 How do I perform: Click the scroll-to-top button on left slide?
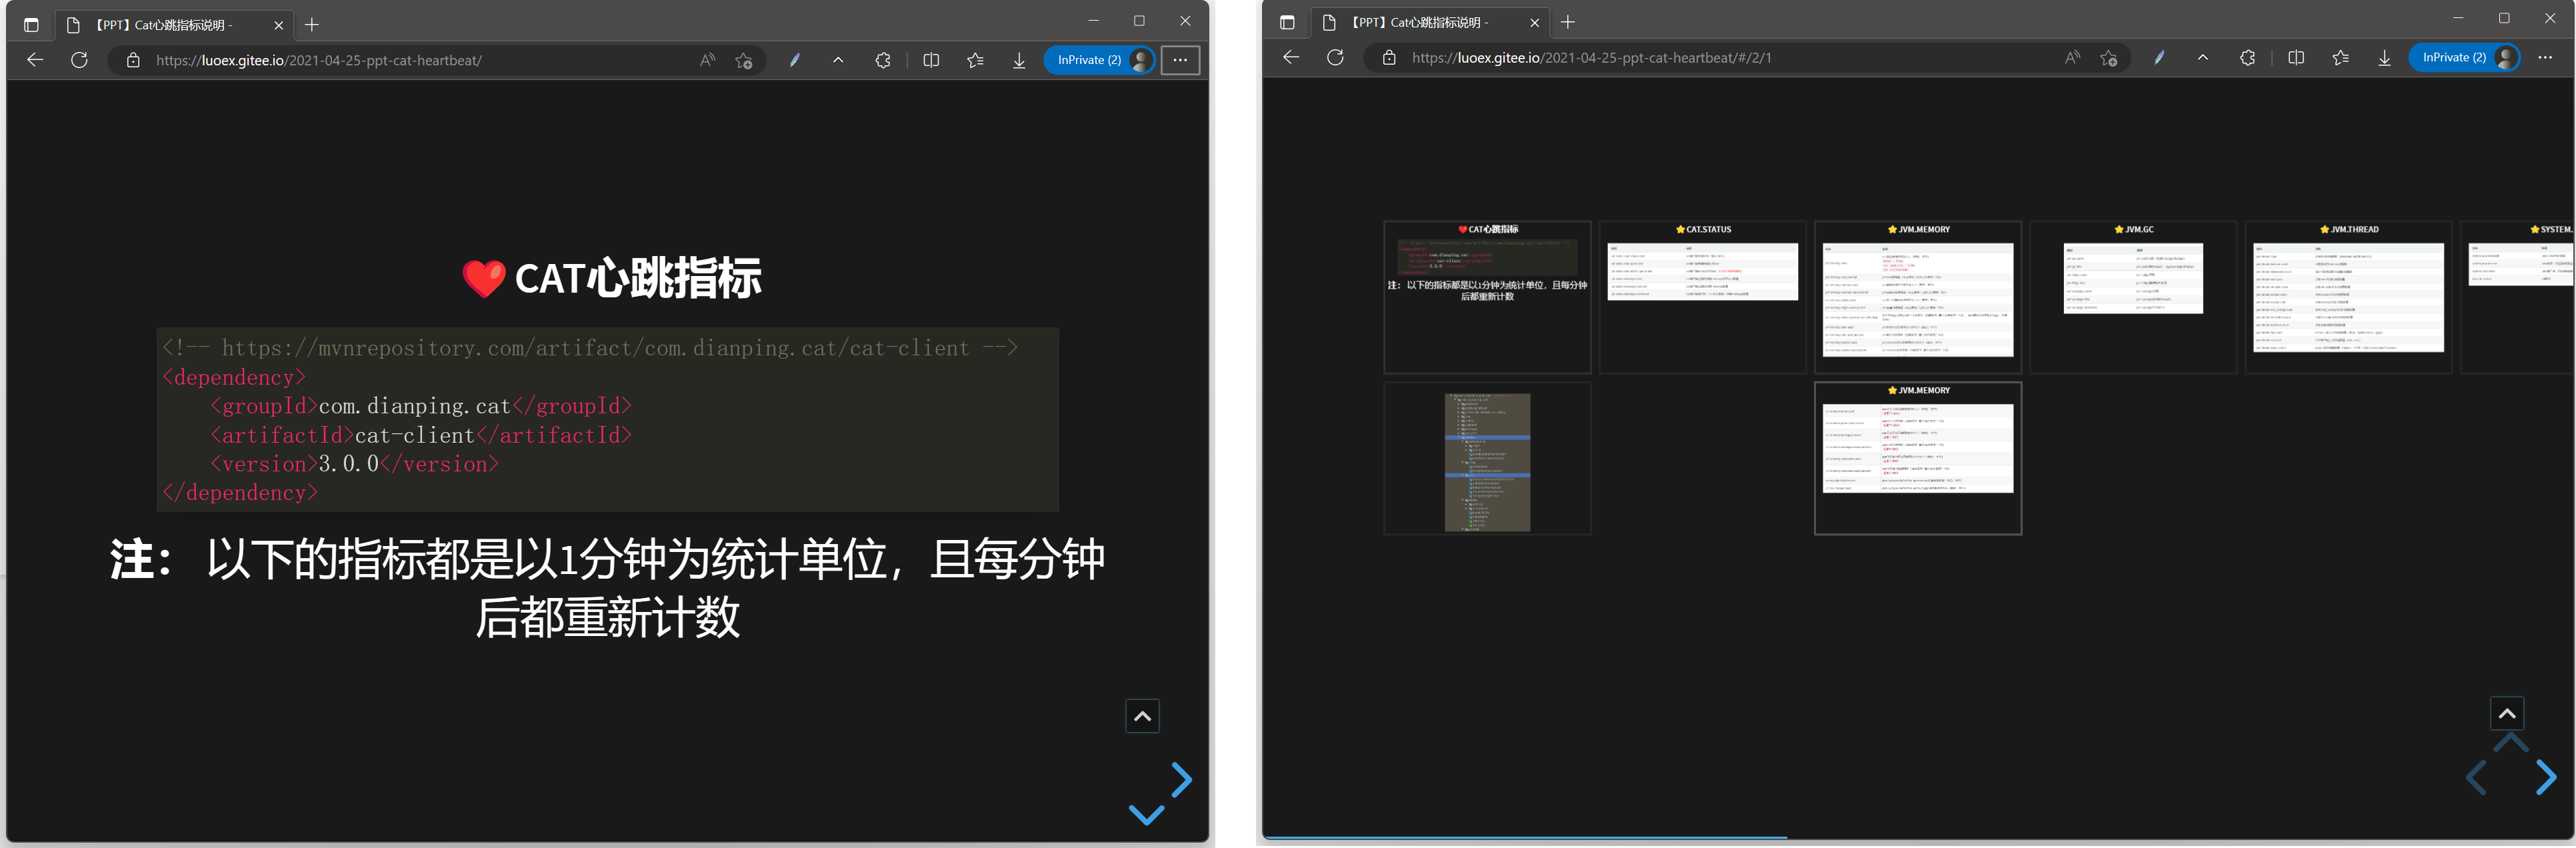[x=1142, y=716]
